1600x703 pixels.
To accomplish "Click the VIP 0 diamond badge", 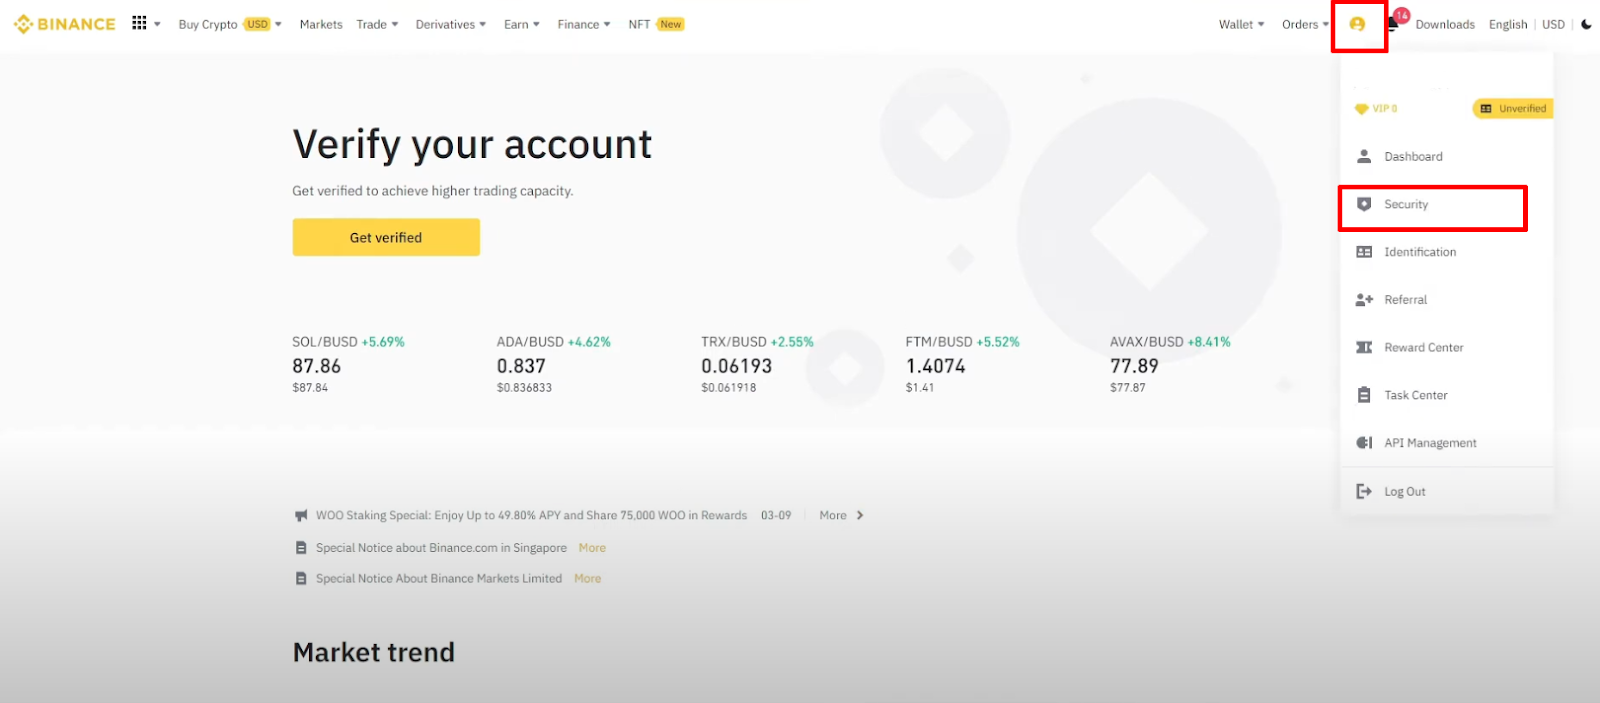I will (1376, 108).
